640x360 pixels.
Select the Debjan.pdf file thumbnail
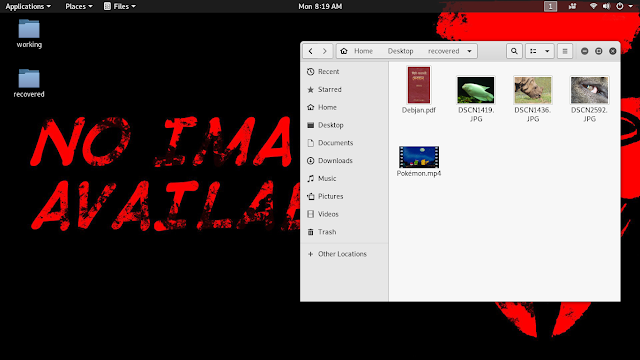tap(419, 85)
